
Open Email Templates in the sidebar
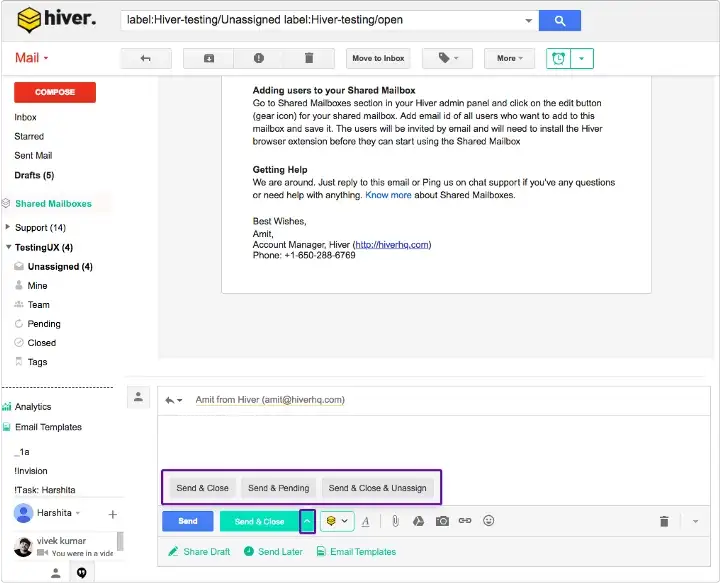48,427
